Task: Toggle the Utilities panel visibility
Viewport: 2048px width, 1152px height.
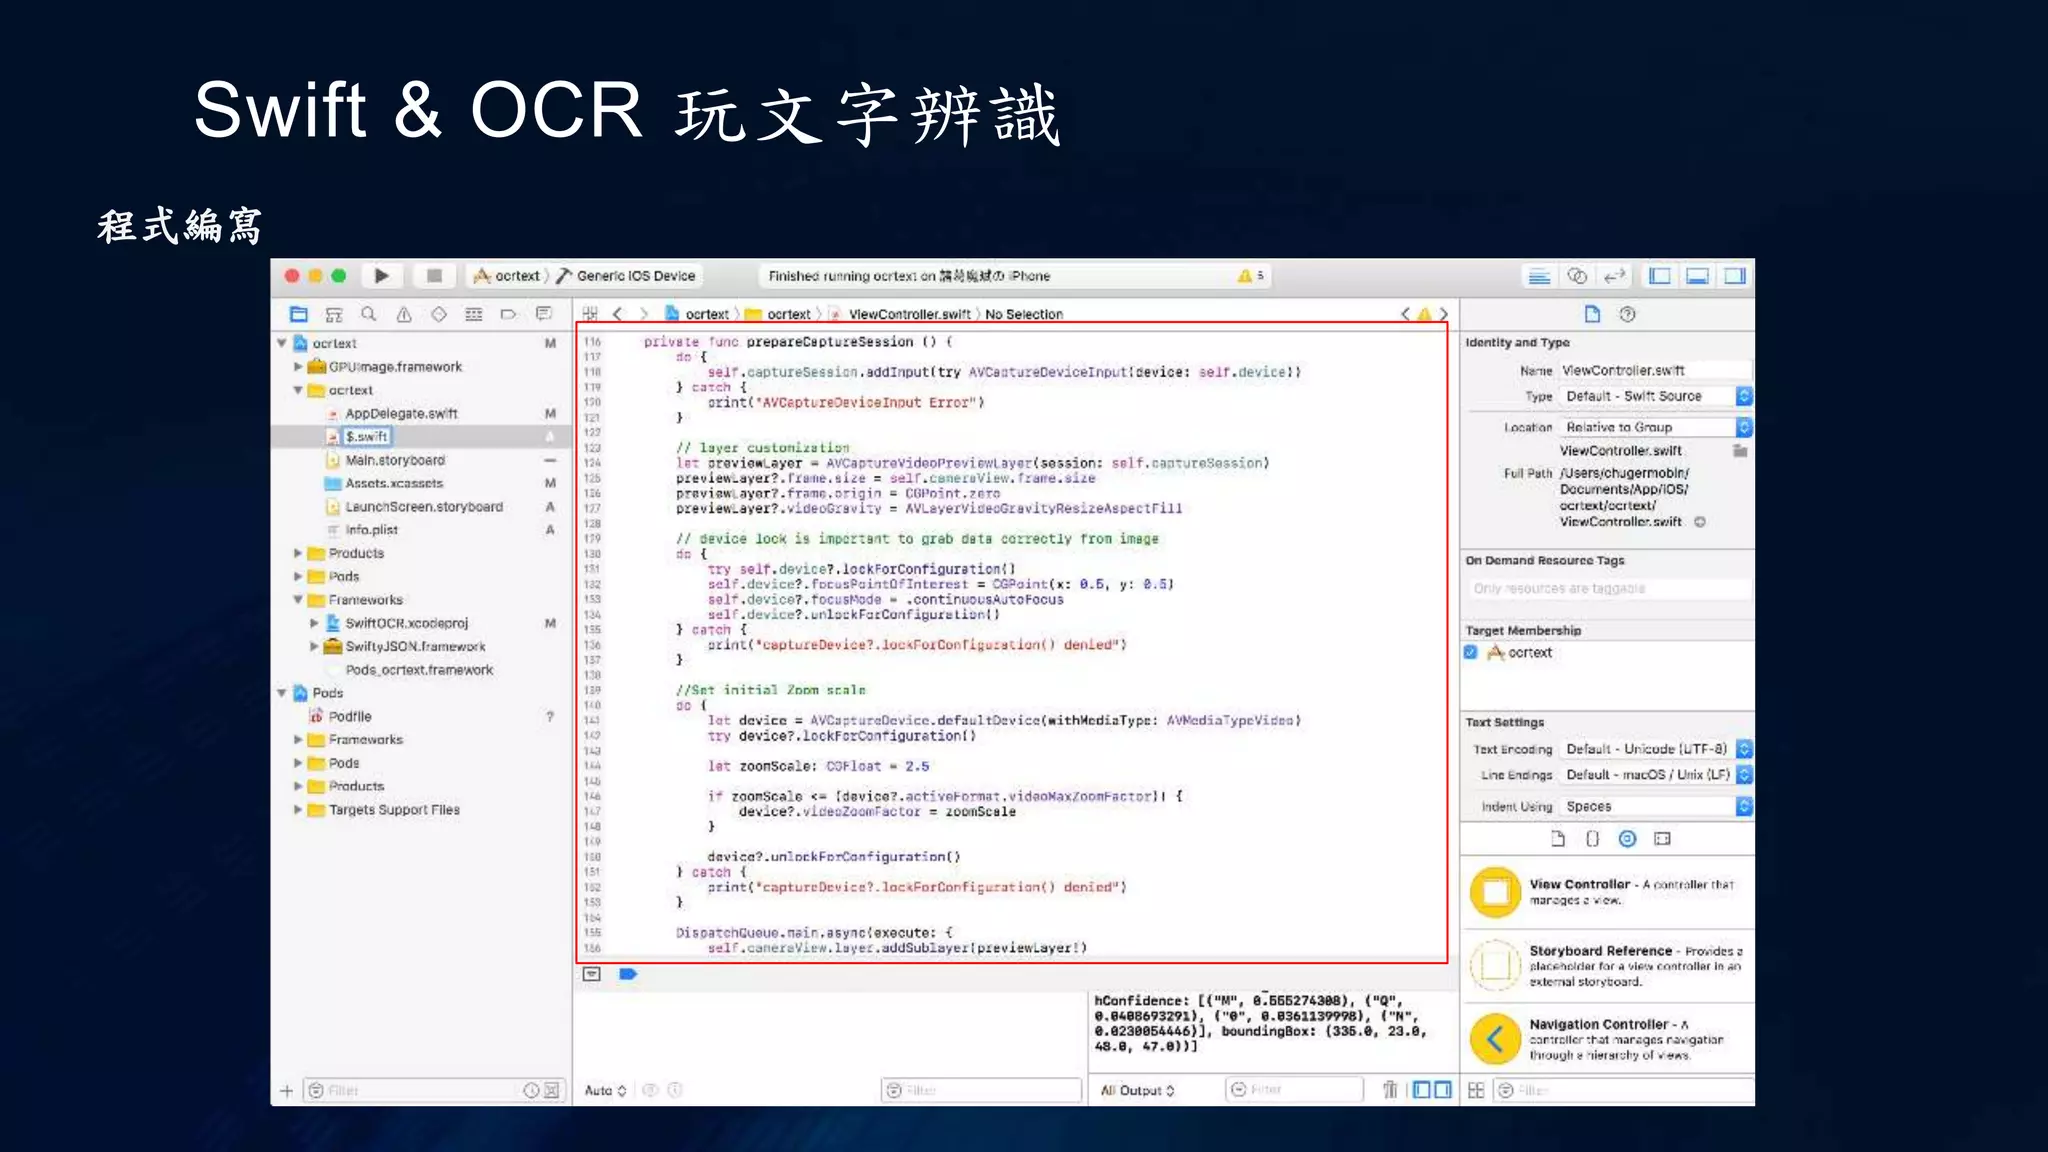Action: click(1735, 276)
